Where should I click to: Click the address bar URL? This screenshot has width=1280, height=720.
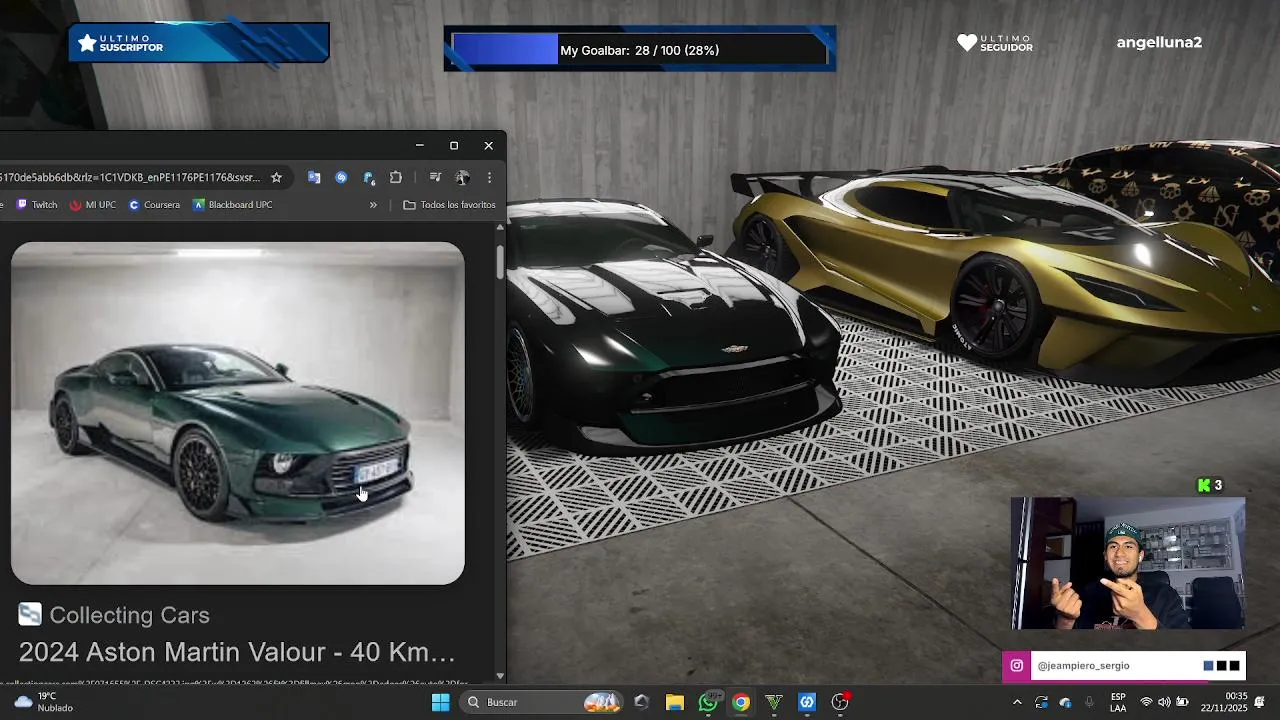(130, 178)
